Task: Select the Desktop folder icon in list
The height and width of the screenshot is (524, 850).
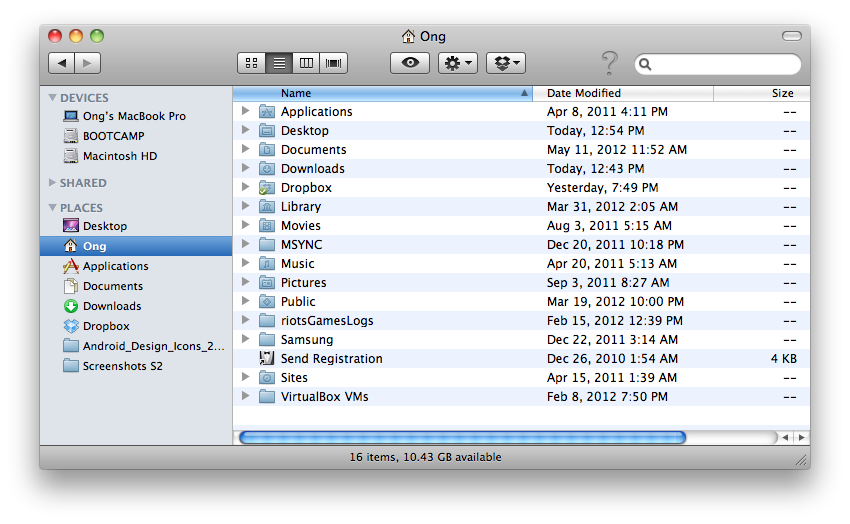Action: coord(267,131)
